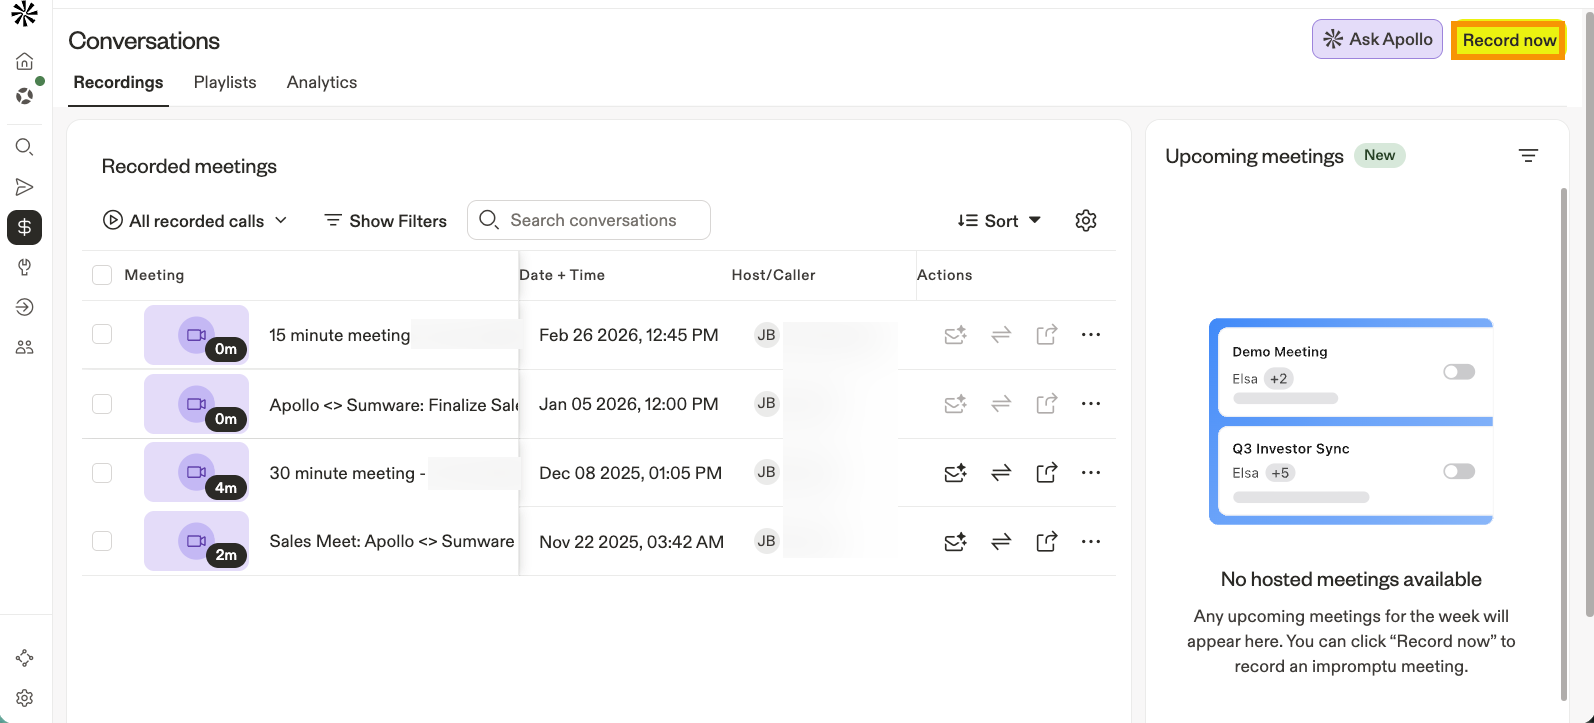Click the New badge beside Upcoming meetings
Viewport: 1594px width, 723px height.
click(x=1379, y=155)
